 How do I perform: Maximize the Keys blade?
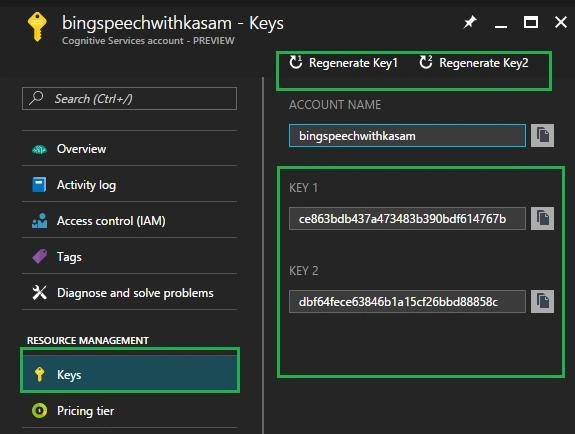(531, 22)
